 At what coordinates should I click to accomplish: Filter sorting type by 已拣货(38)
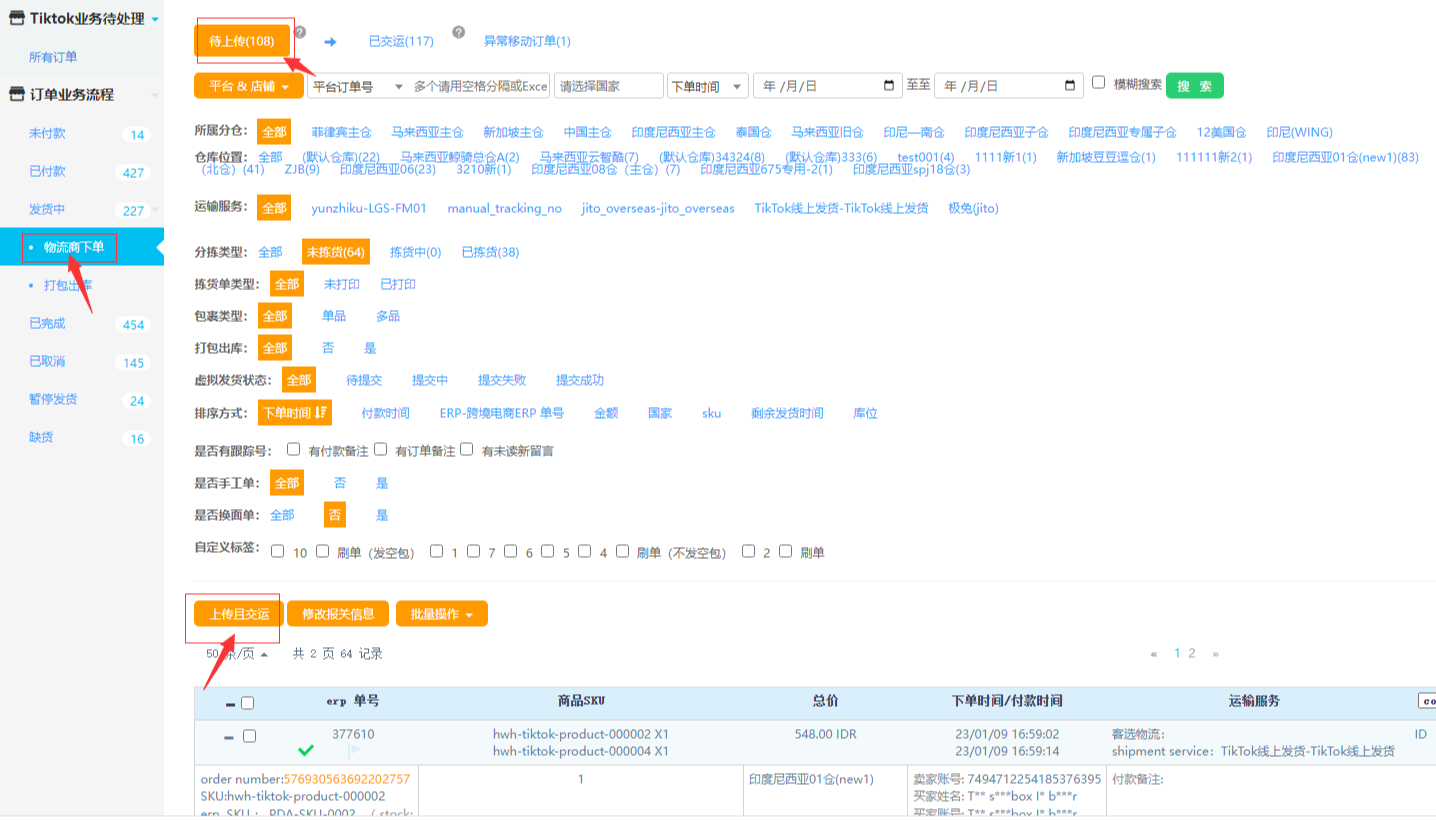490,252
